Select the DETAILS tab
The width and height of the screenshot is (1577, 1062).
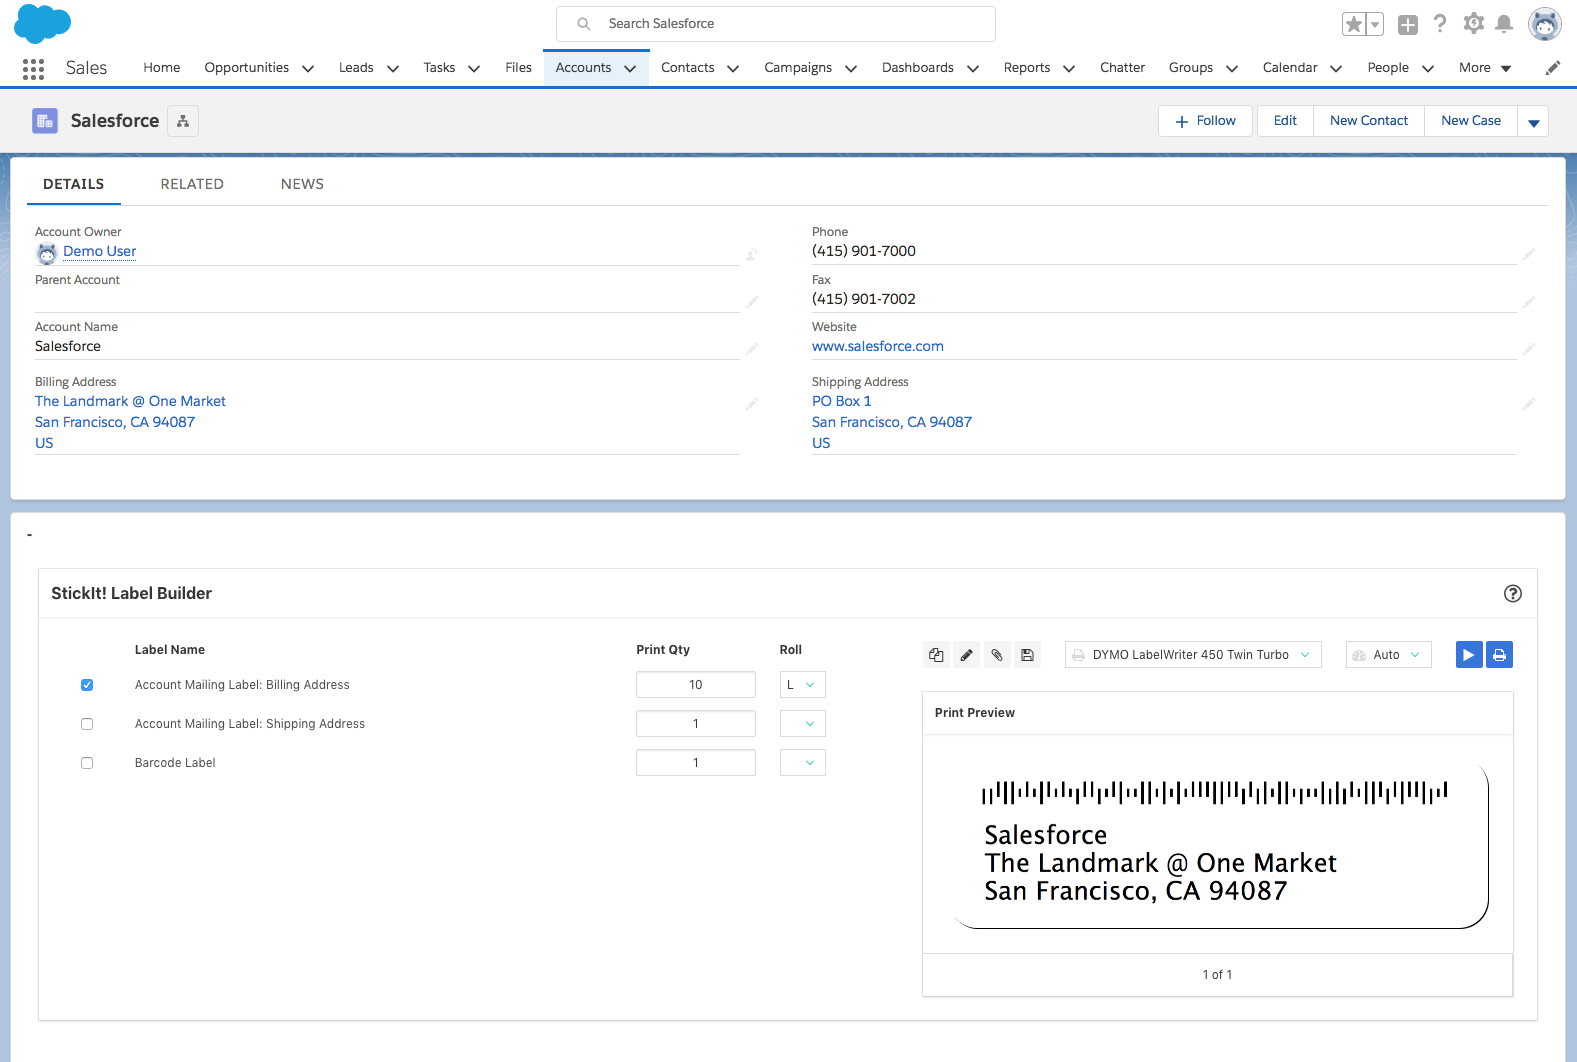click(x=74, y=184)
